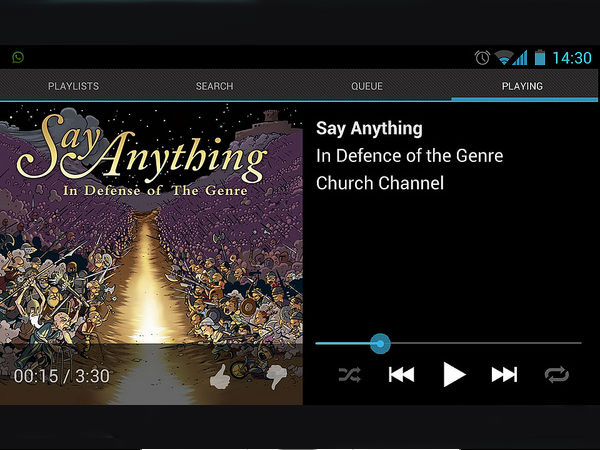Screen dimensions: 600x450
Task: Select the Playing tab
Action: coord(522,86)
